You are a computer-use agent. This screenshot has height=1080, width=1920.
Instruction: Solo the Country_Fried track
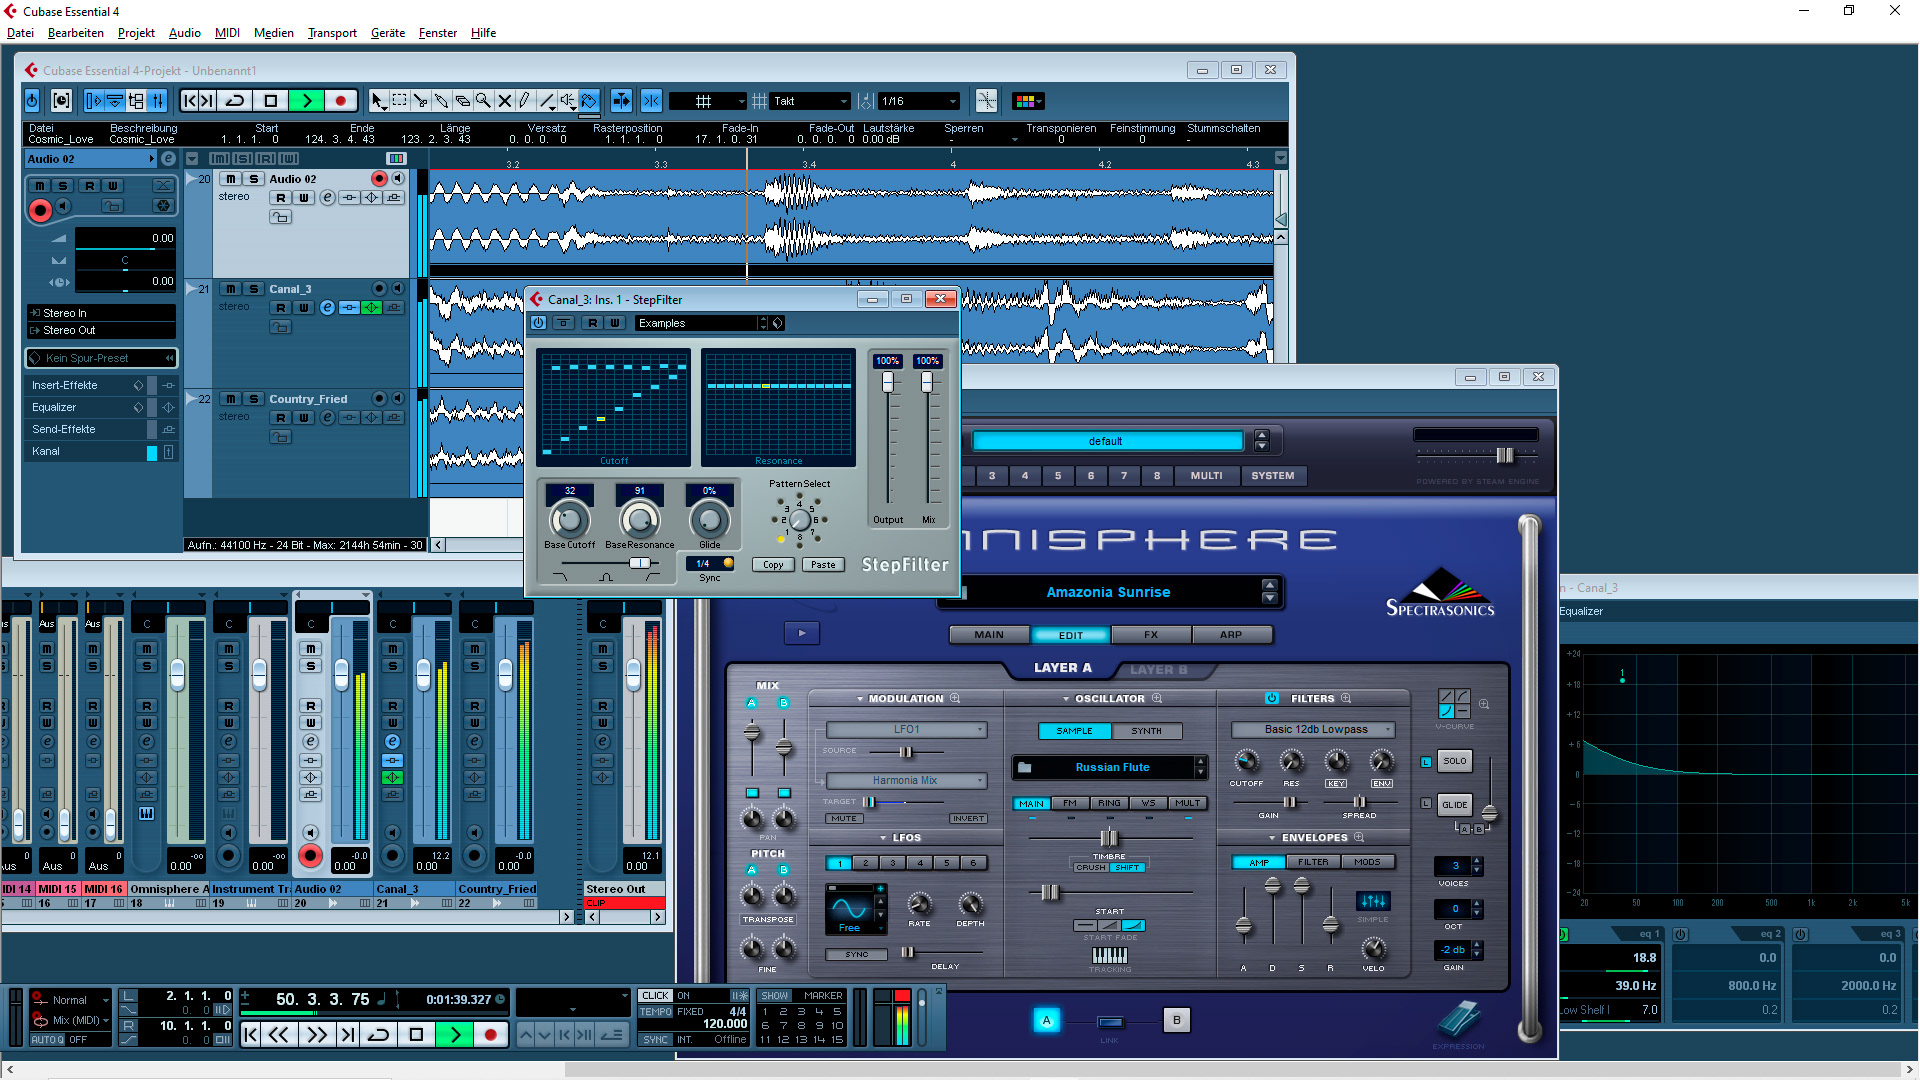coord(253,399)
